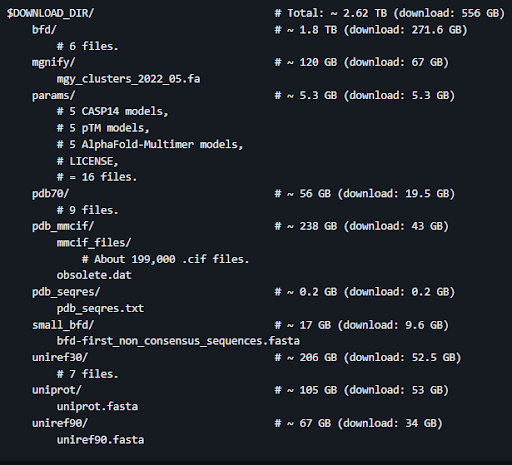Screen dimensions: 512x465
Task: Click bfd-first_non_consensus_sequences.fasta file name
Action: (x=178, y=341)
